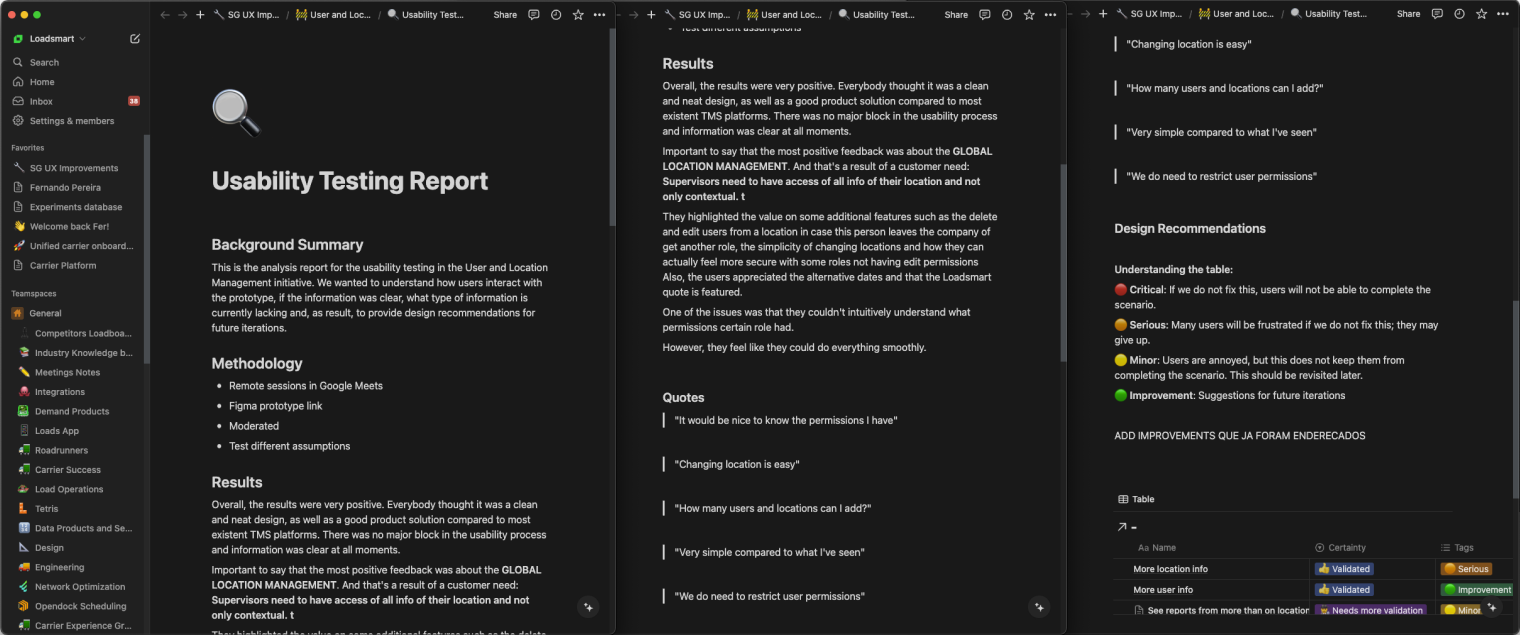
Task: Open 'User and Loc...' breadcrumb in the right window
Action: pyautogui.click(x=1237, y=15)
